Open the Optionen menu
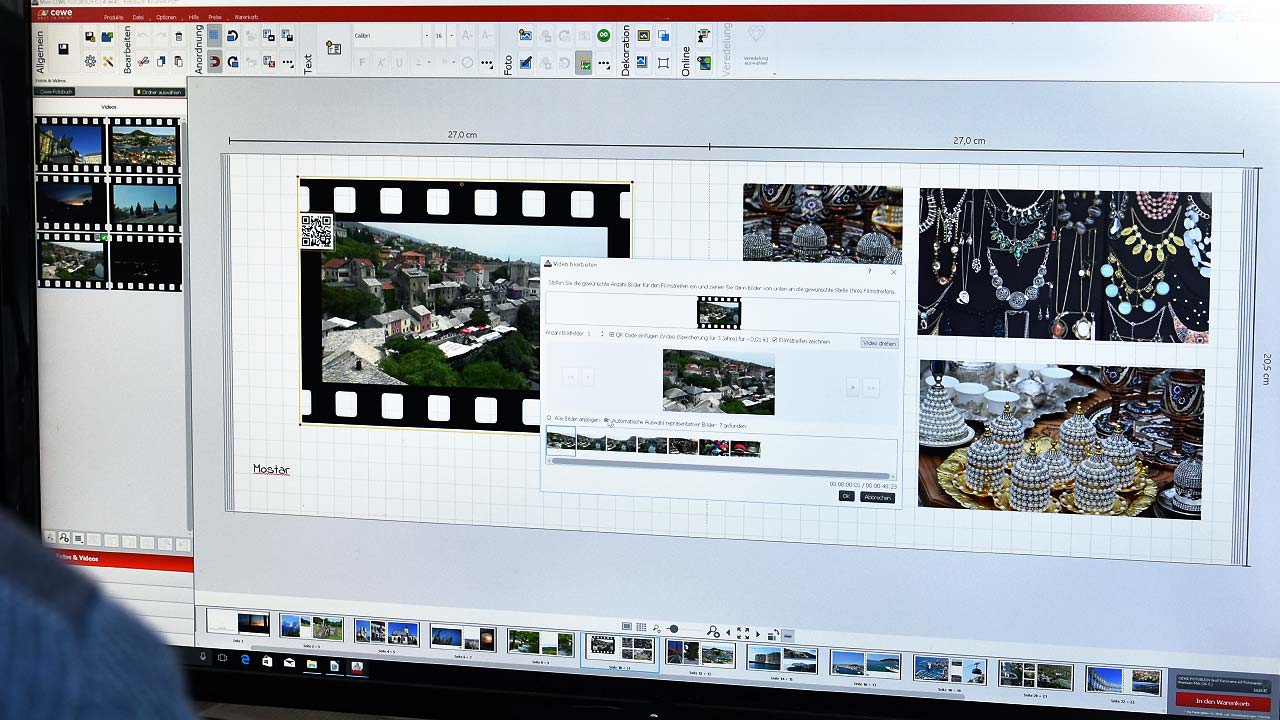1280x720 pixels. pos(166,17)
